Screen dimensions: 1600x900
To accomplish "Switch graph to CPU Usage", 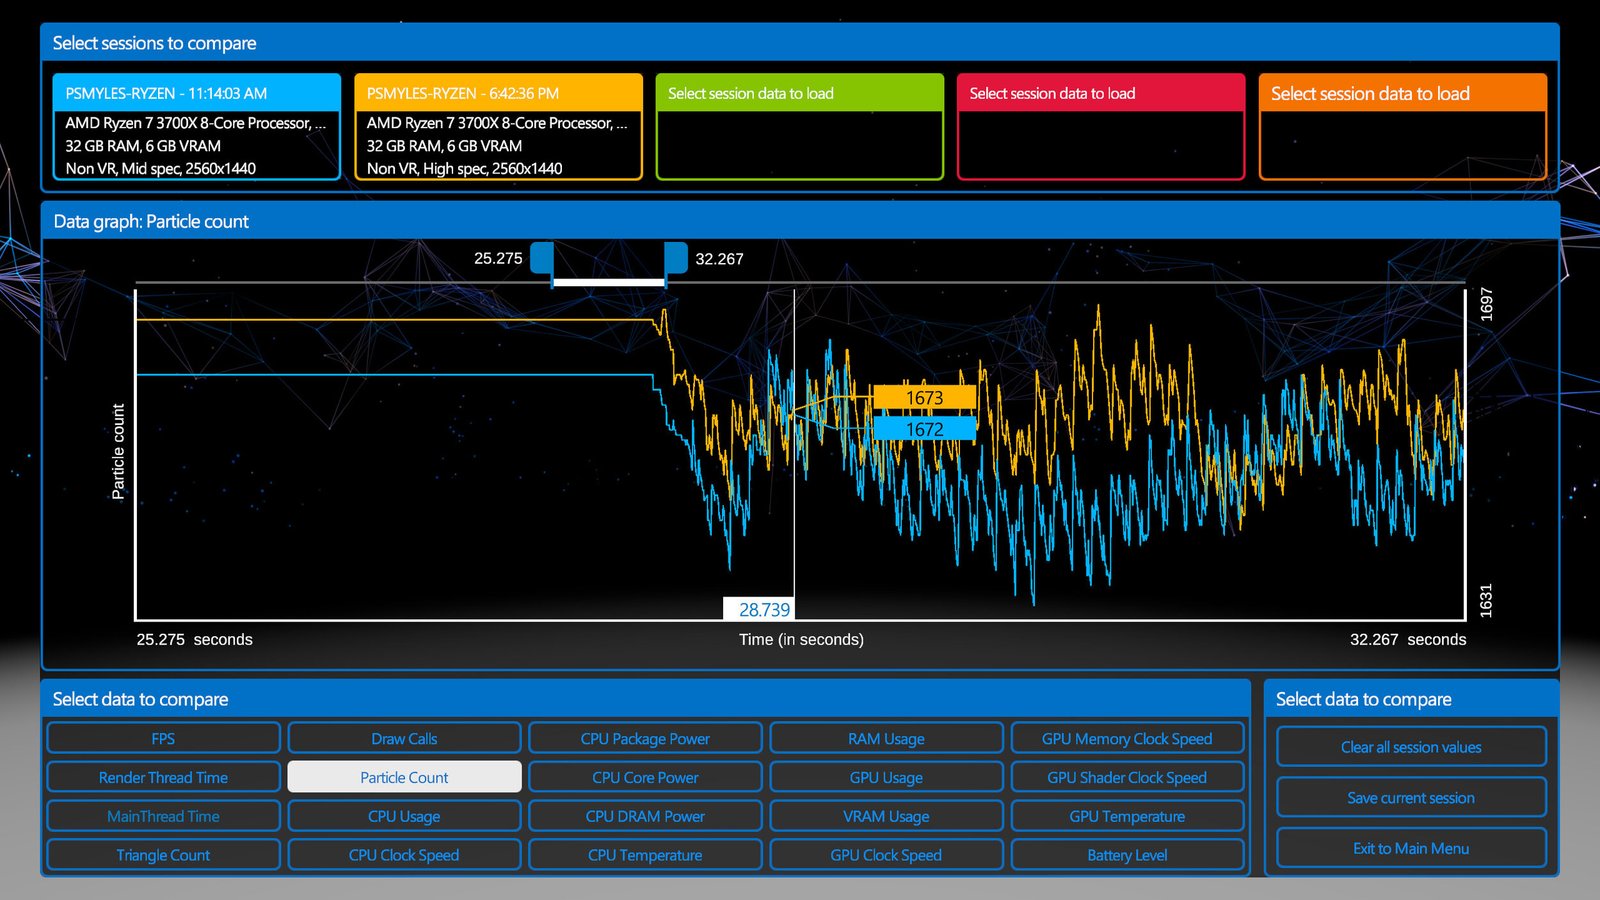I will click(x=404, y=816).
